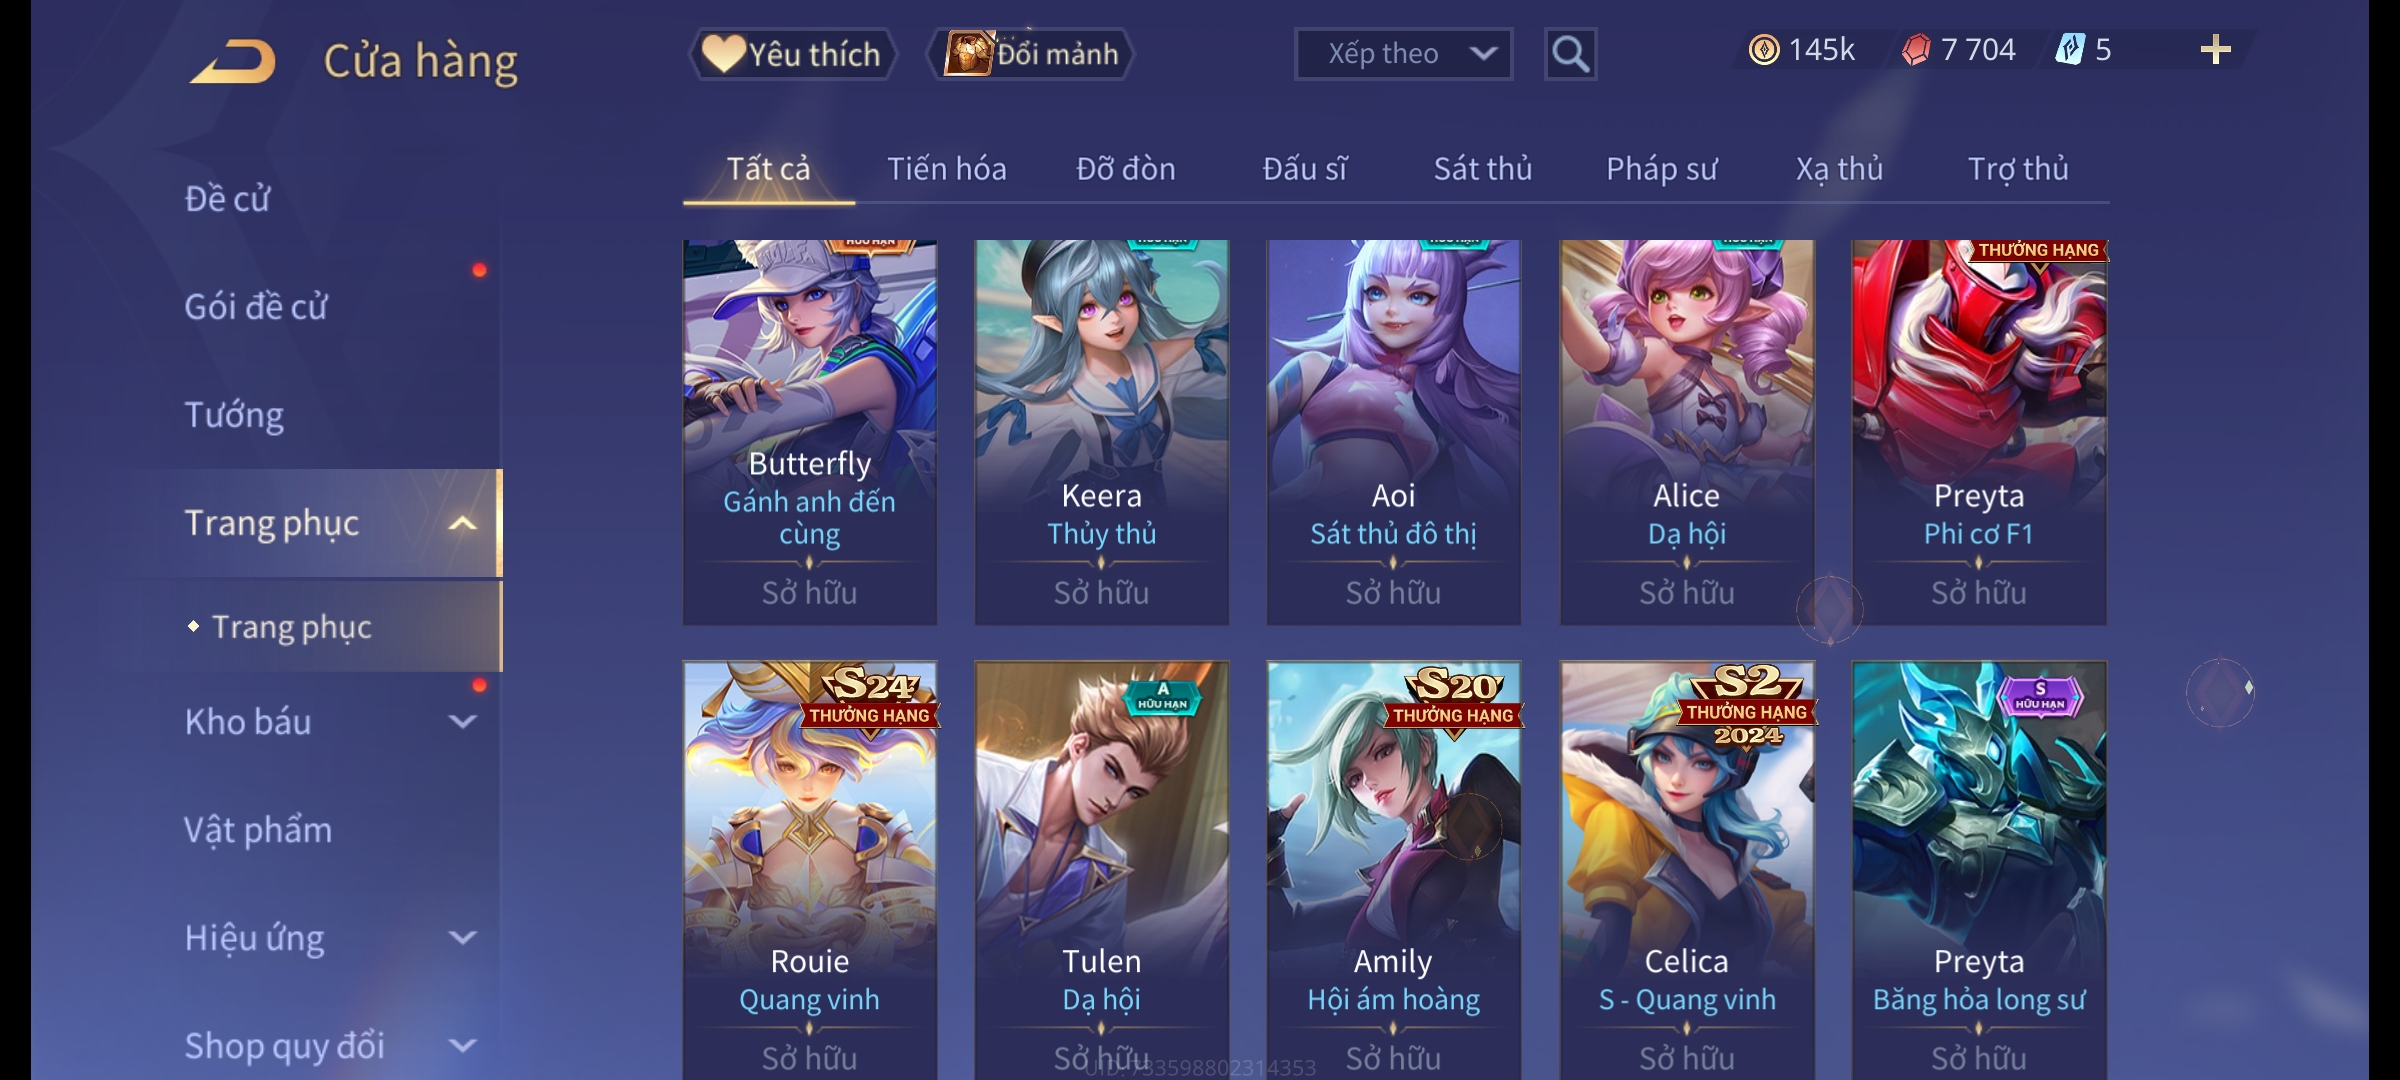Tap the blue voucher ticket icon
2400x1080 pixels.
point(2070,49)
